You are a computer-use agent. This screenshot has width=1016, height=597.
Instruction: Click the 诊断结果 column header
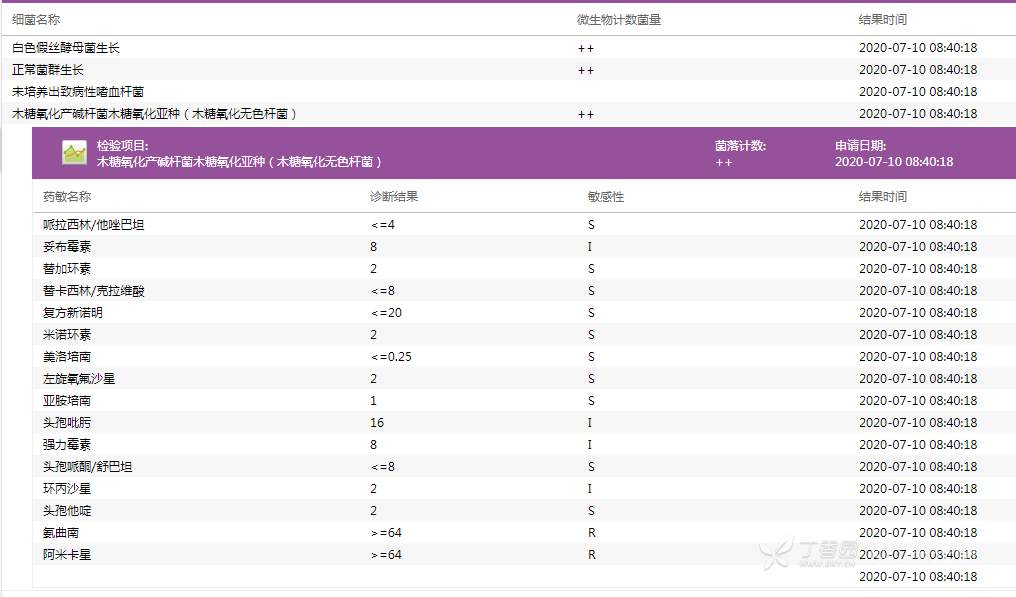coord(394,197)
